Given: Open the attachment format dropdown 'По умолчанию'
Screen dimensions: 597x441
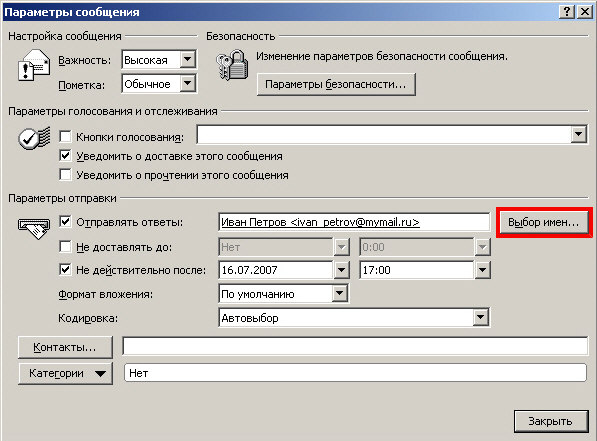Looking at the screenshot, I should [x=339, y=294].
